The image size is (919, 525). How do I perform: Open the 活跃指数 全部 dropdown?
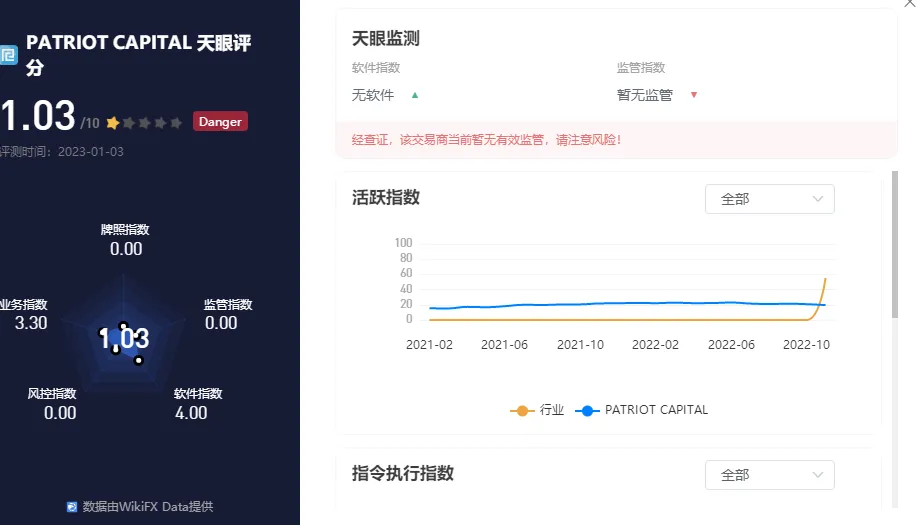[x=770, y=199]
